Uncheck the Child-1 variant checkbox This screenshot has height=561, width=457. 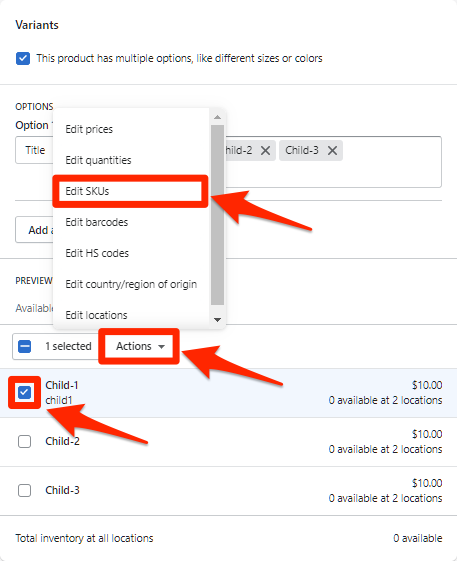[24, 392]
